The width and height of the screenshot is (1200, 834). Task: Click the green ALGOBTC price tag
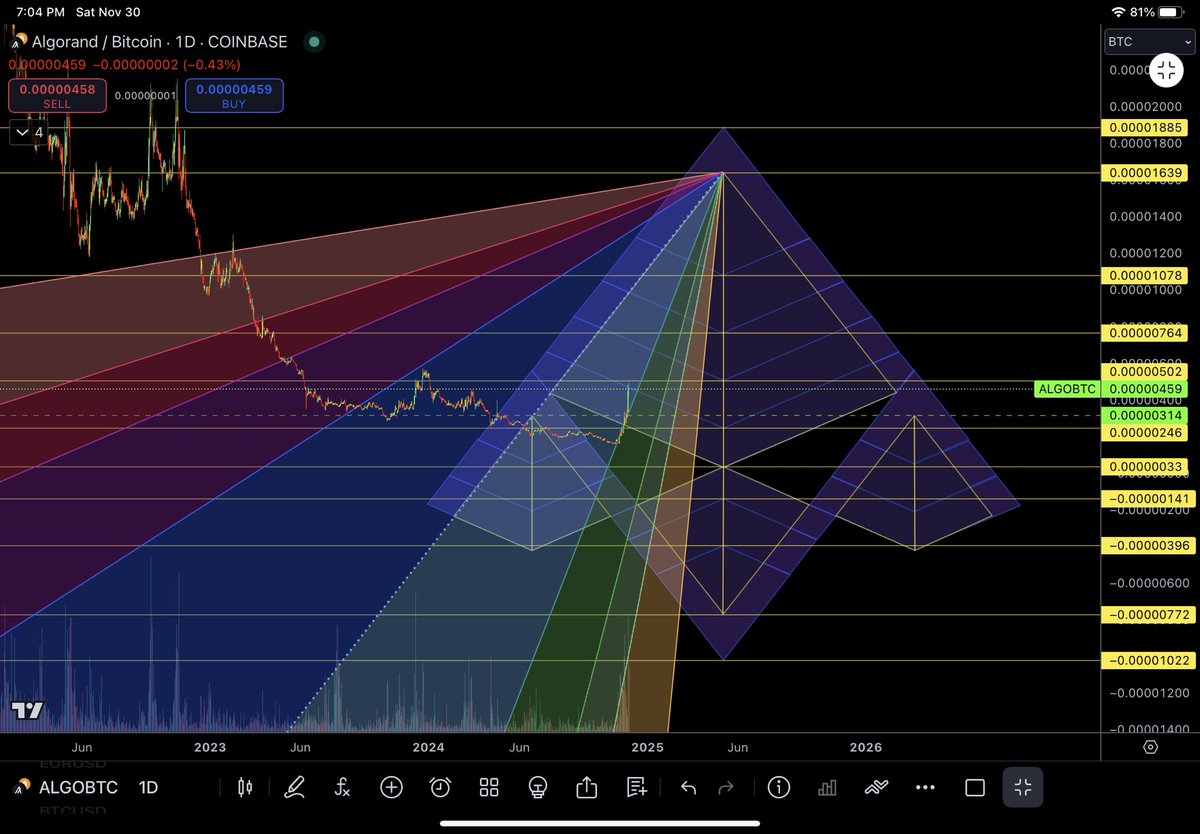click(x=1067, y=389)
